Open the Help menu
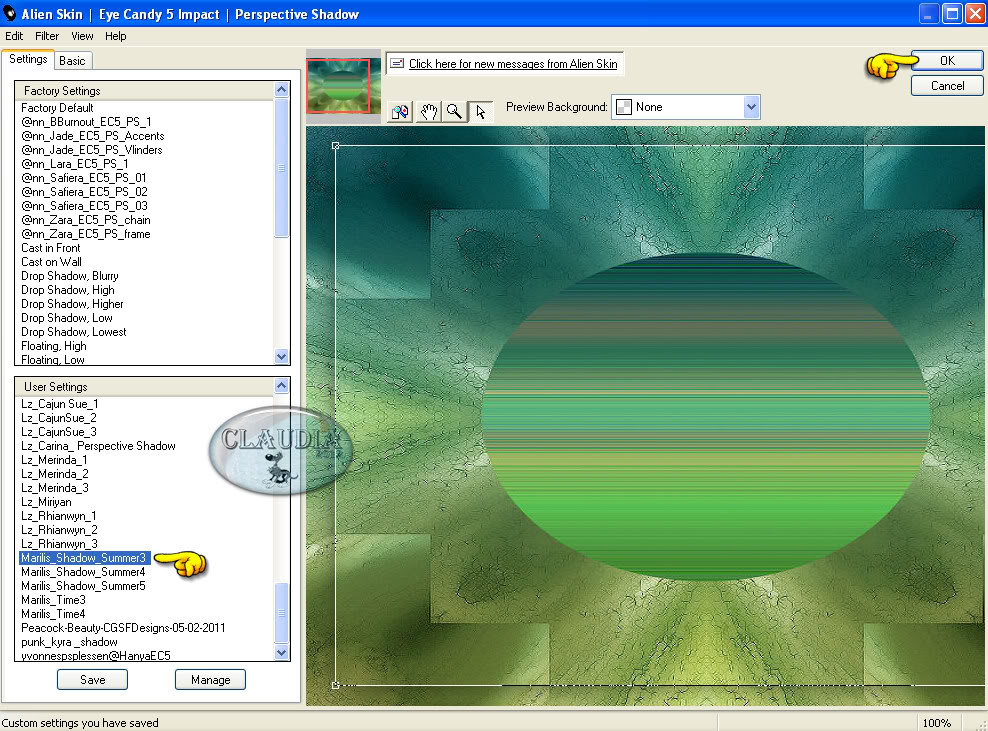This screenshot has width=988, height=731. (x=115, y=36)
